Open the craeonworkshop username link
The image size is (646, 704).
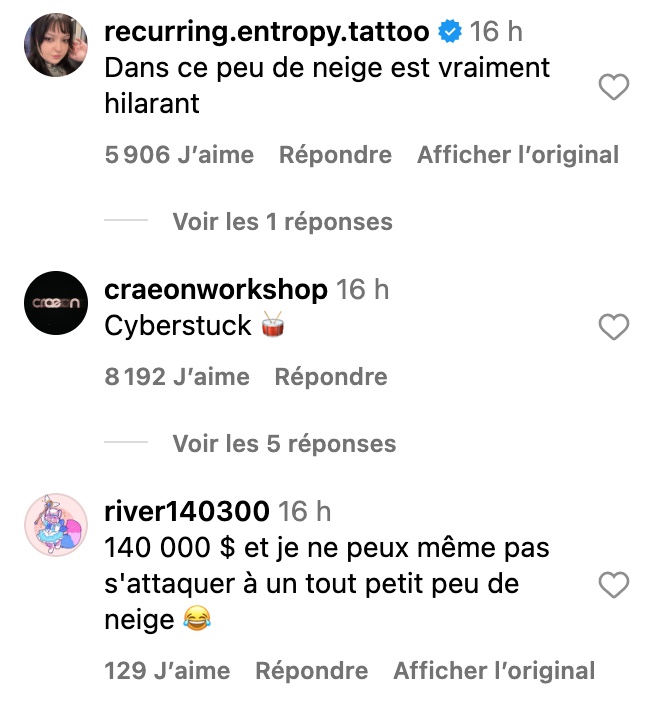(215, 290)
